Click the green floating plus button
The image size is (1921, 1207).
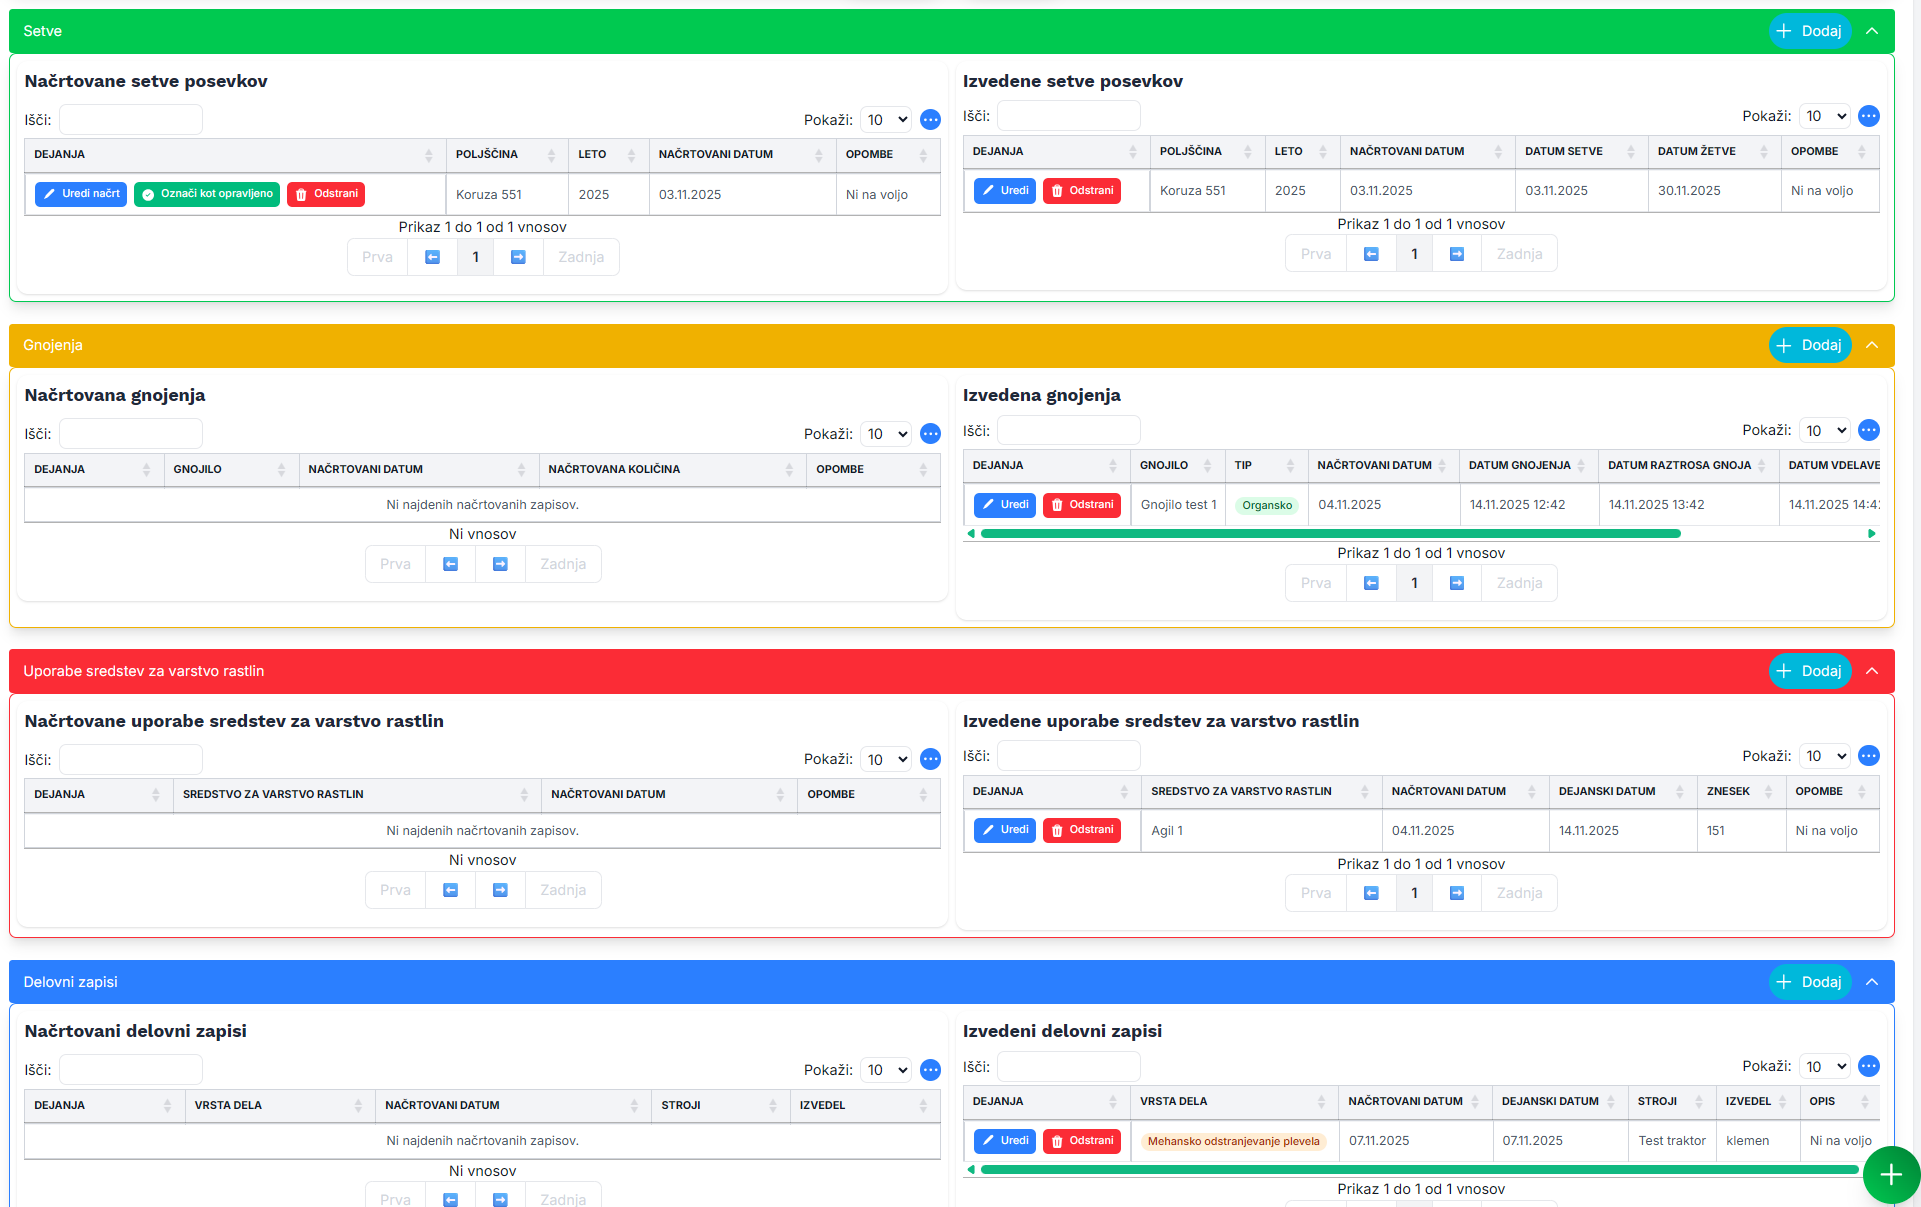pos(1890,1175)
